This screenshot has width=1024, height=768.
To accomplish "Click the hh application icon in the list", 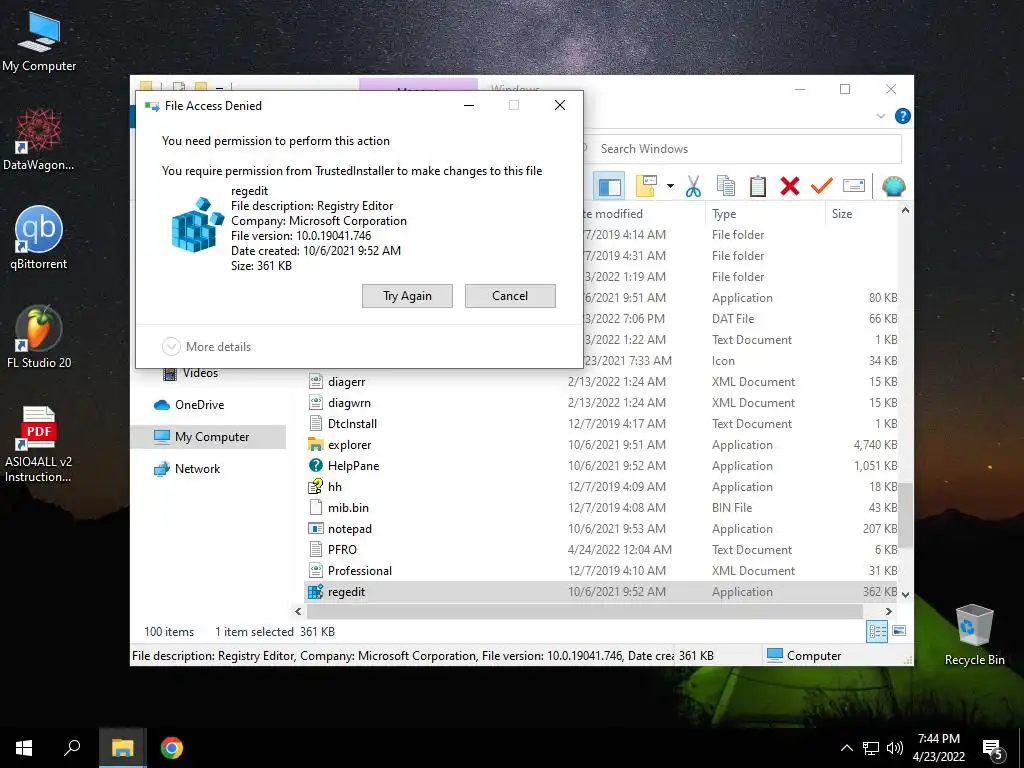I will click(x=315, y=487).
